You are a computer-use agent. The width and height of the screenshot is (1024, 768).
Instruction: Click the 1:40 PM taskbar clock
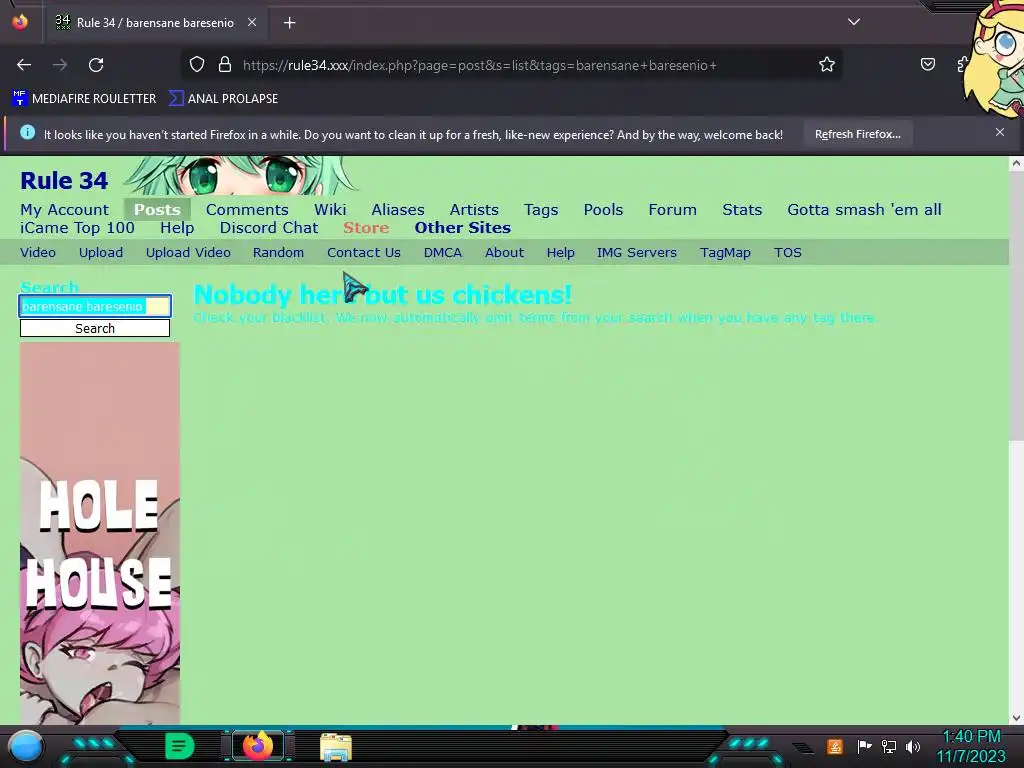[971, 746]
